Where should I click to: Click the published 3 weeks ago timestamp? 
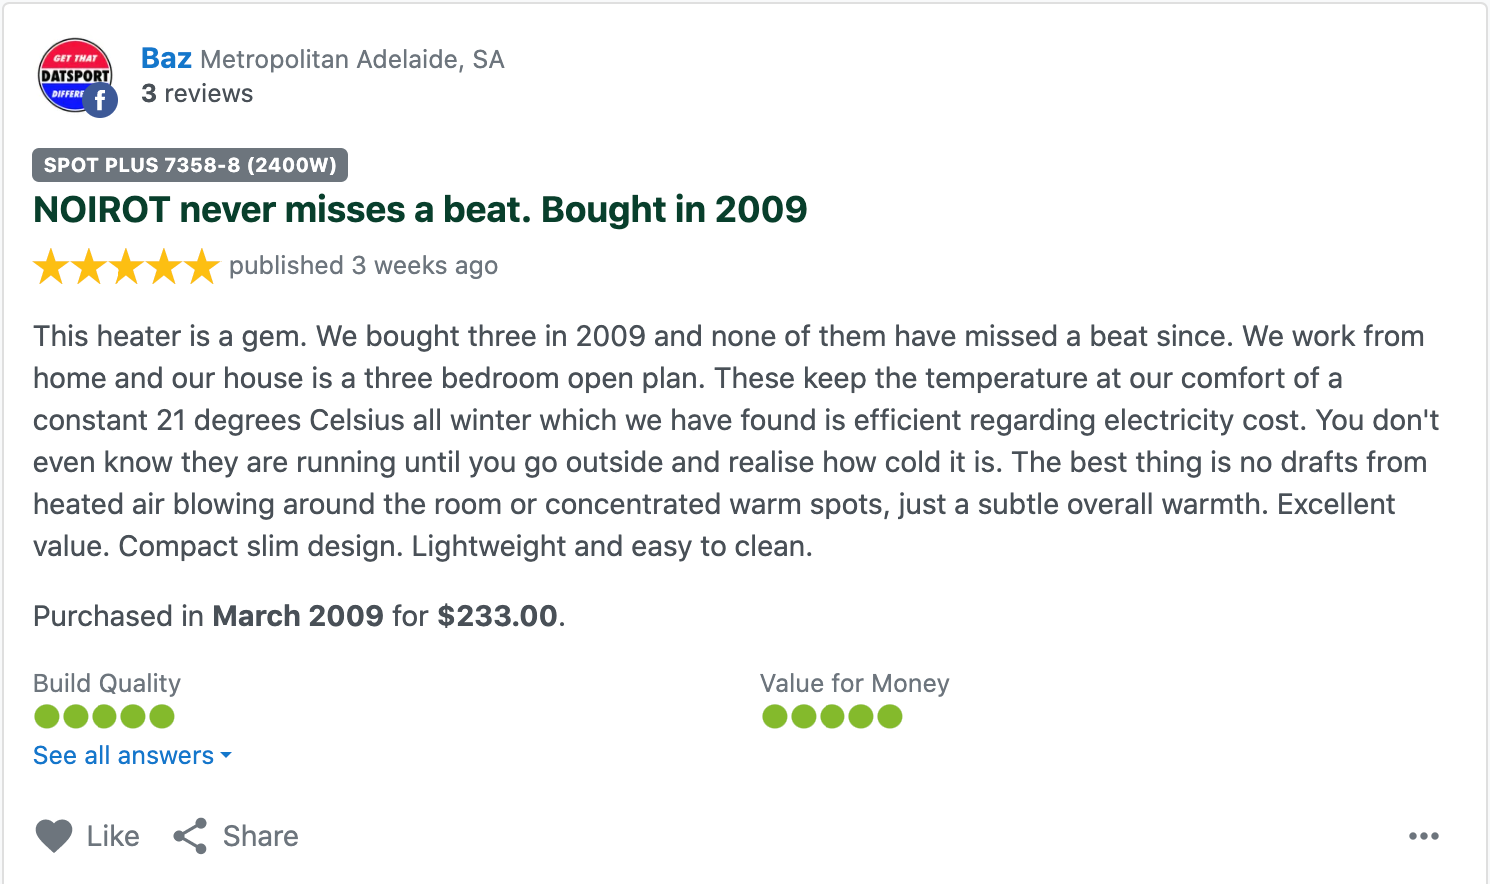pyautogui.click(x=363, y=266)
